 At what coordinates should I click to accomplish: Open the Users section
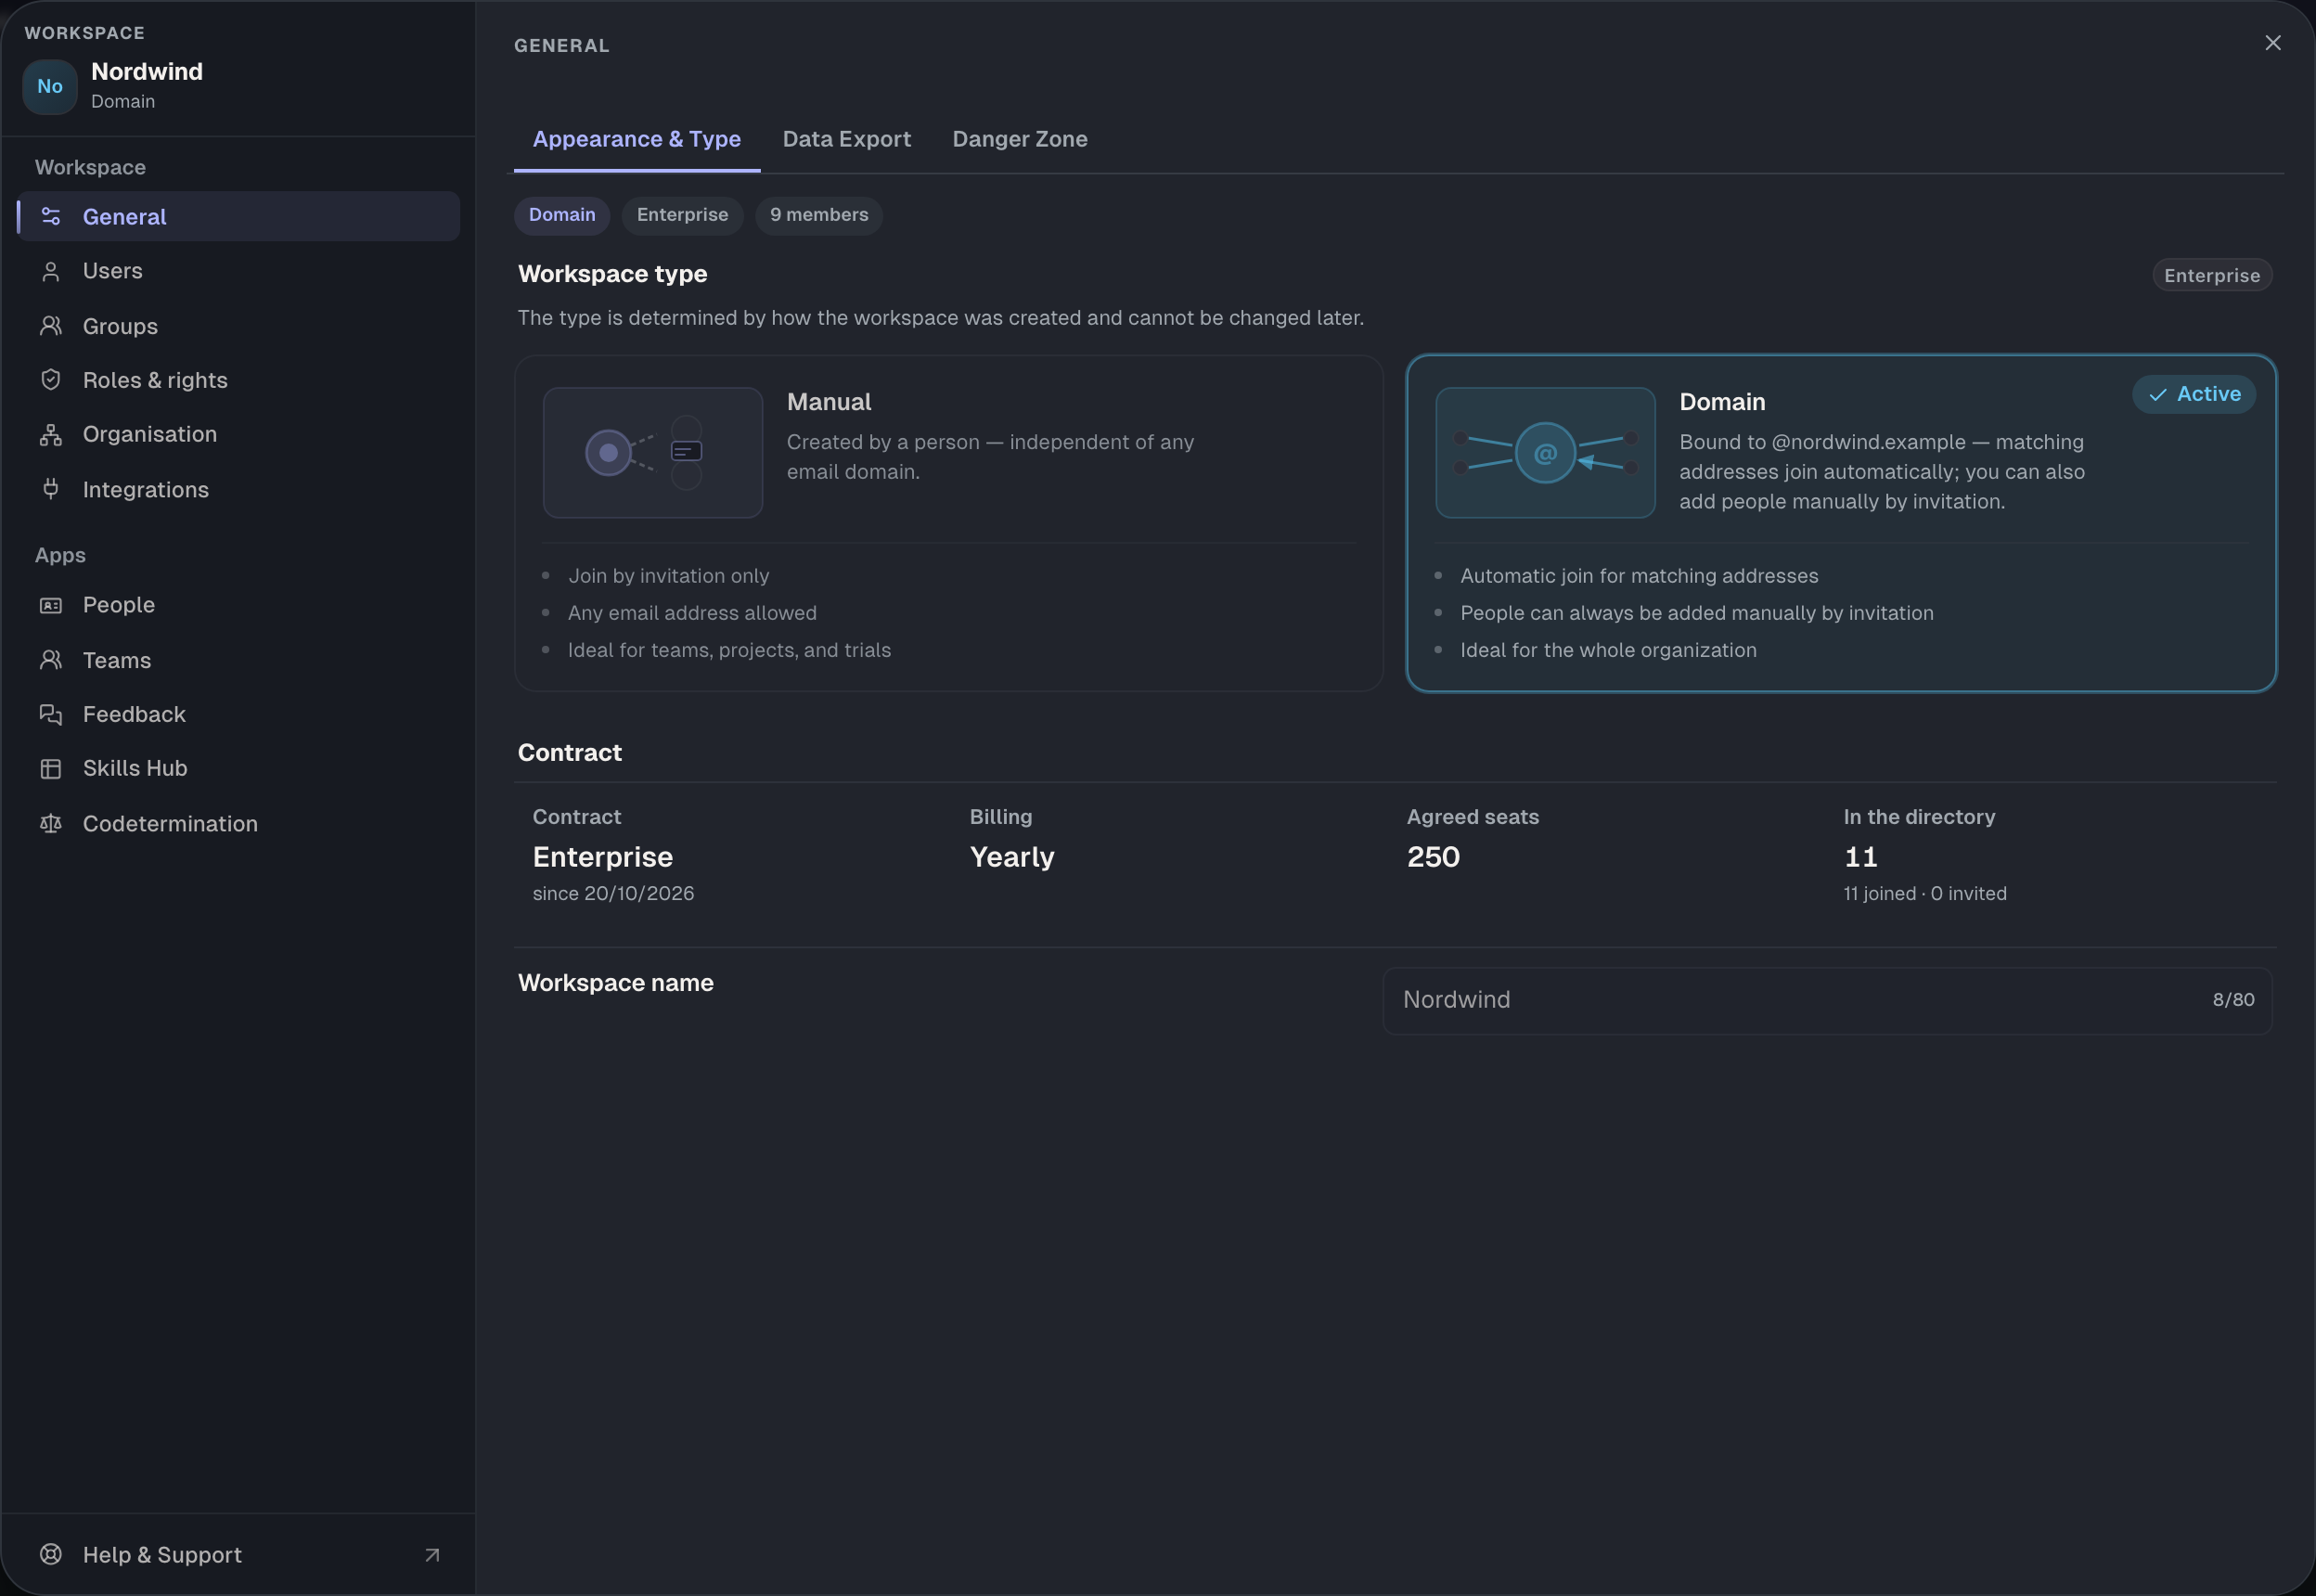[239, 271]
